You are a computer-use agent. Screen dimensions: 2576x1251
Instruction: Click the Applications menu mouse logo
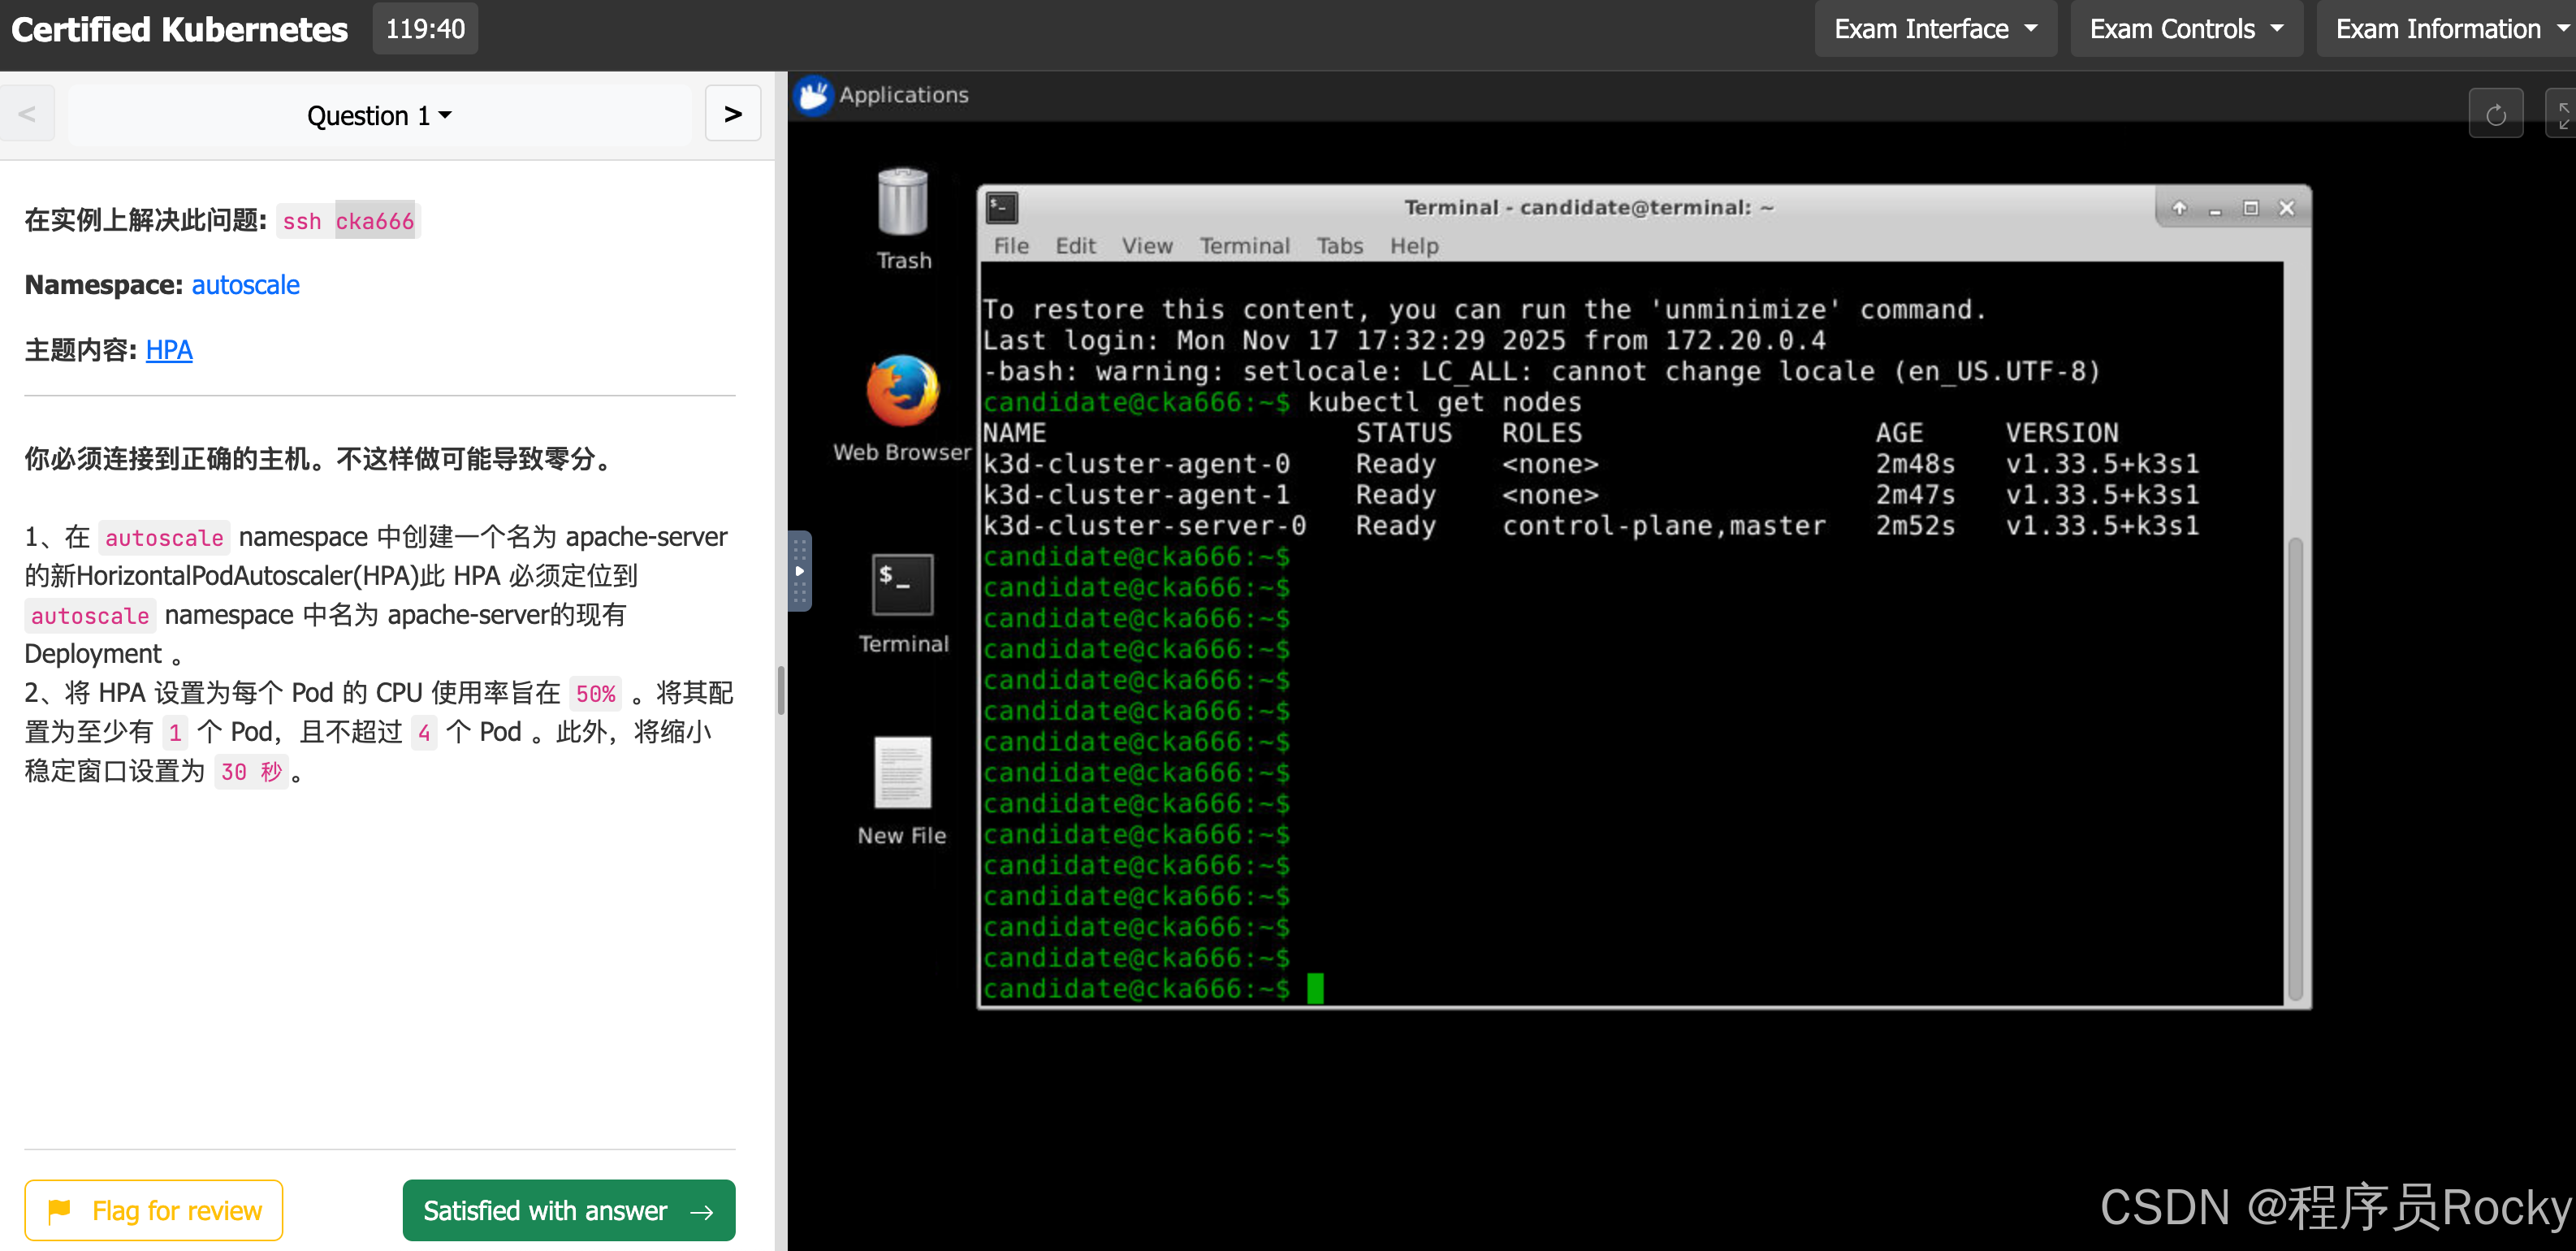click(x=814, y=96)
